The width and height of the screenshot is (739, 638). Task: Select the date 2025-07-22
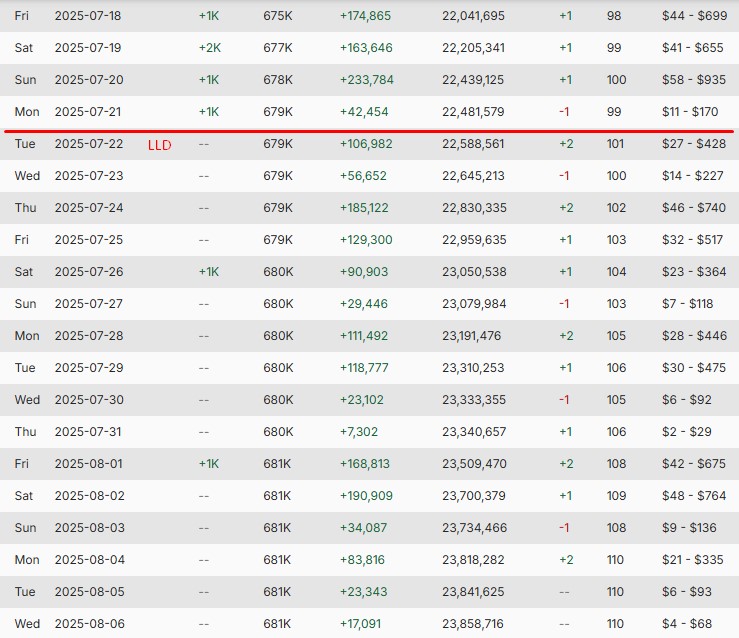click(89, 144)
